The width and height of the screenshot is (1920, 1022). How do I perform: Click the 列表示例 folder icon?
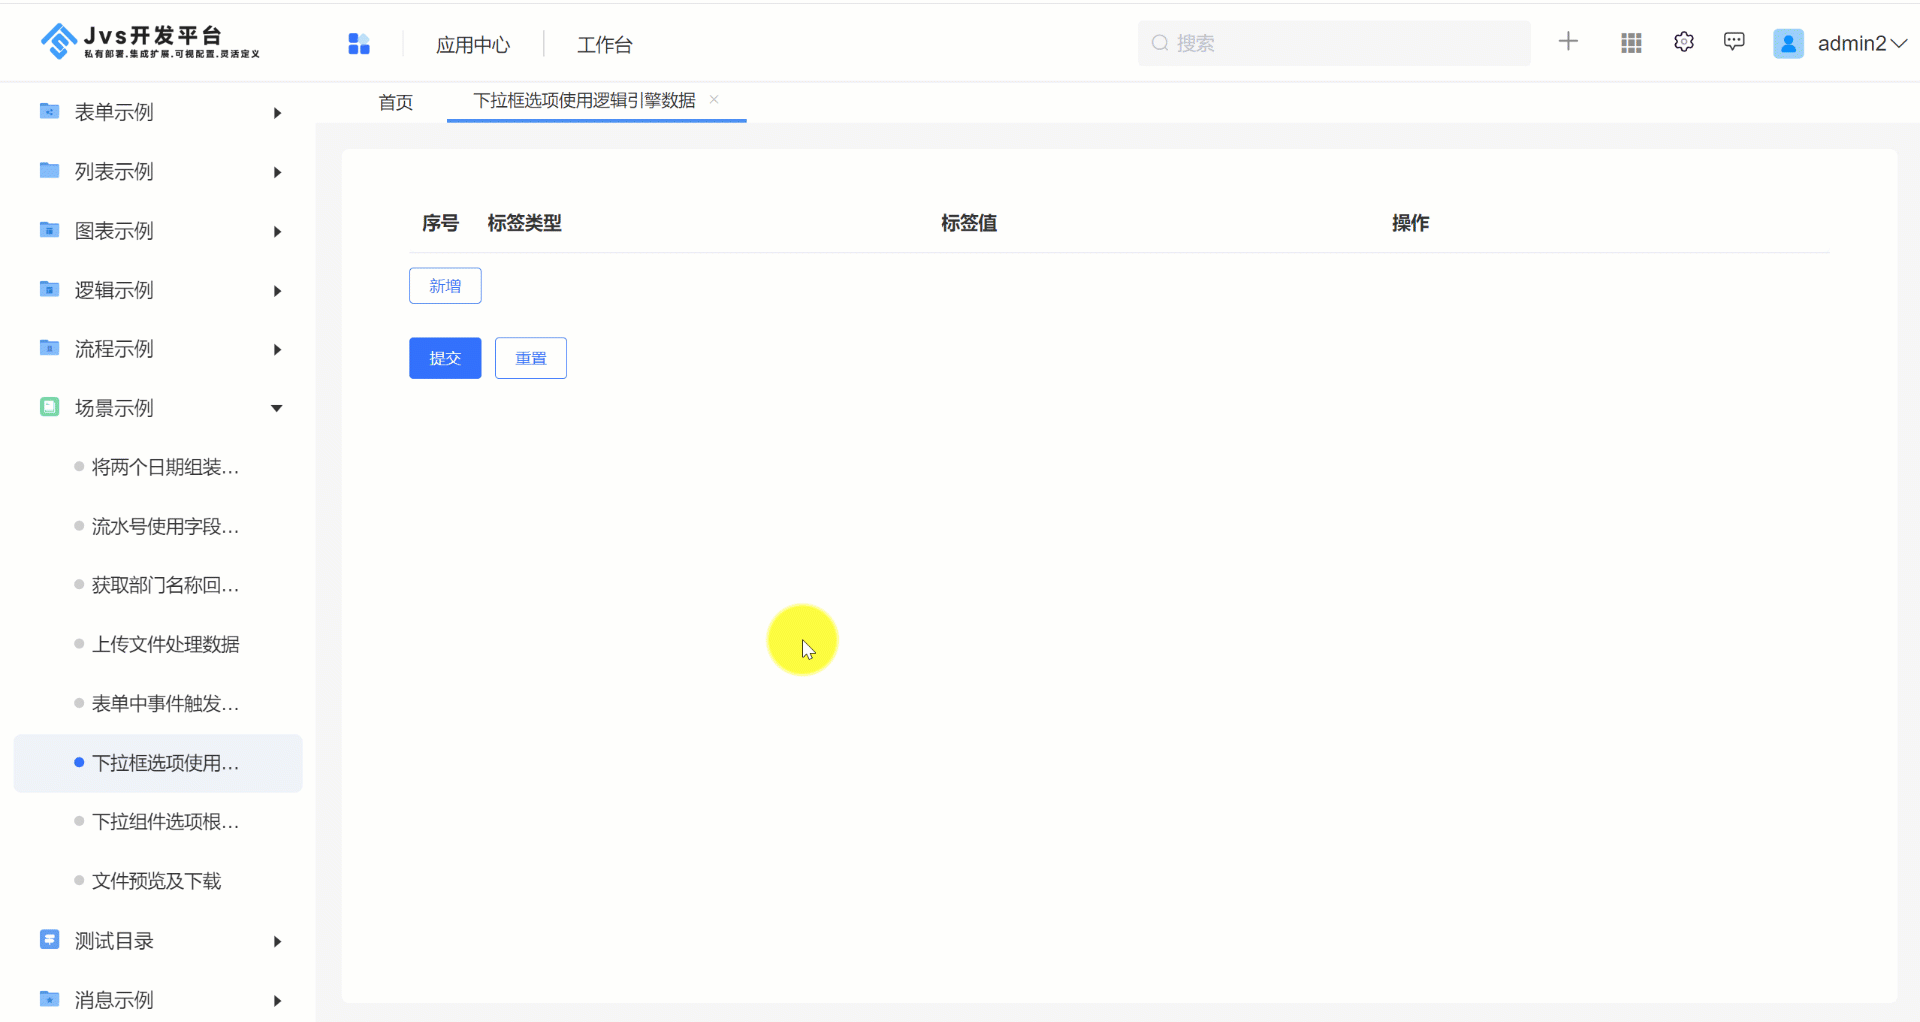[49, 170]
